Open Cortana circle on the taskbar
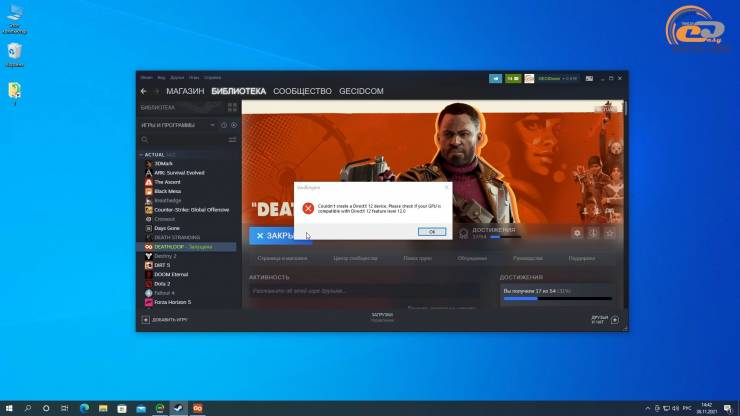This screenshot has width=740, height=416. point(46,408)
